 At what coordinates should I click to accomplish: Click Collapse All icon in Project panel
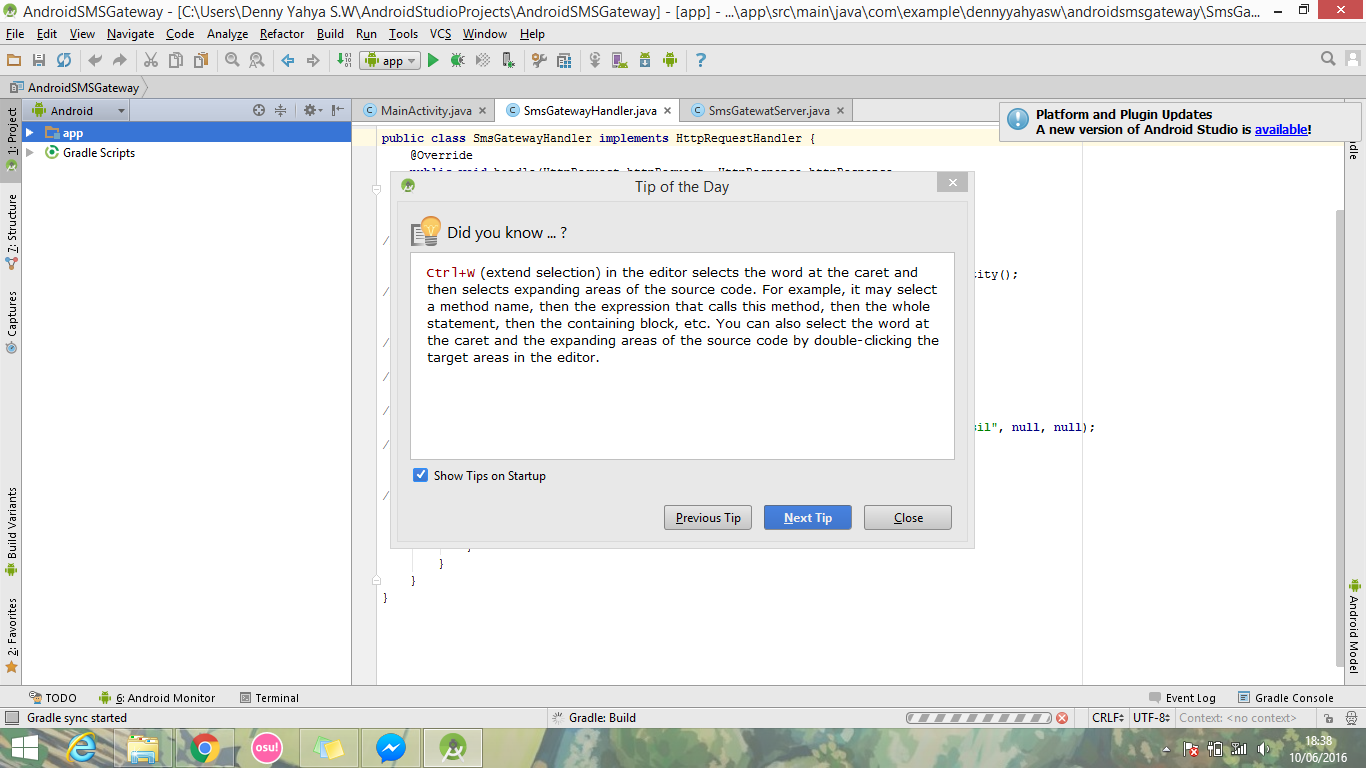click(x=281, y=110)
